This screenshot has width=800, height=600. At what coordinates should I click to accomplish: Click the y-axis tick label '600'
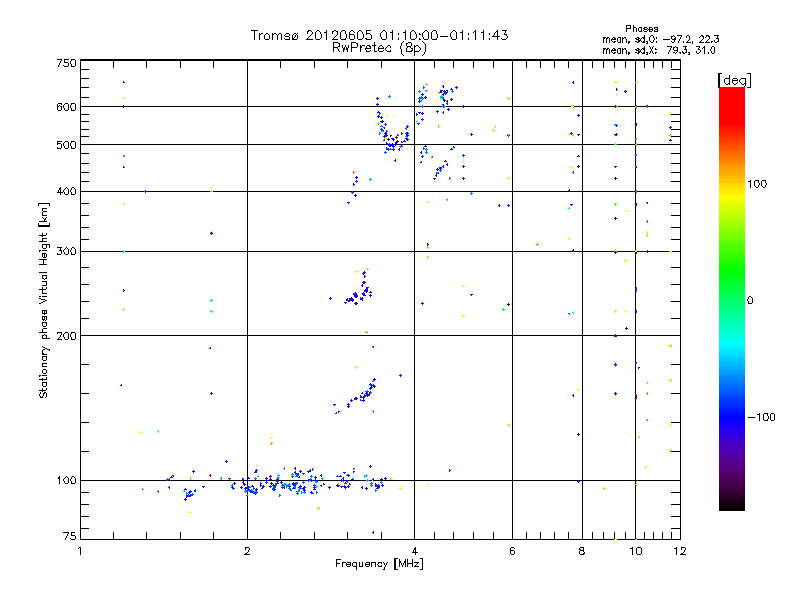coord(66,107)
